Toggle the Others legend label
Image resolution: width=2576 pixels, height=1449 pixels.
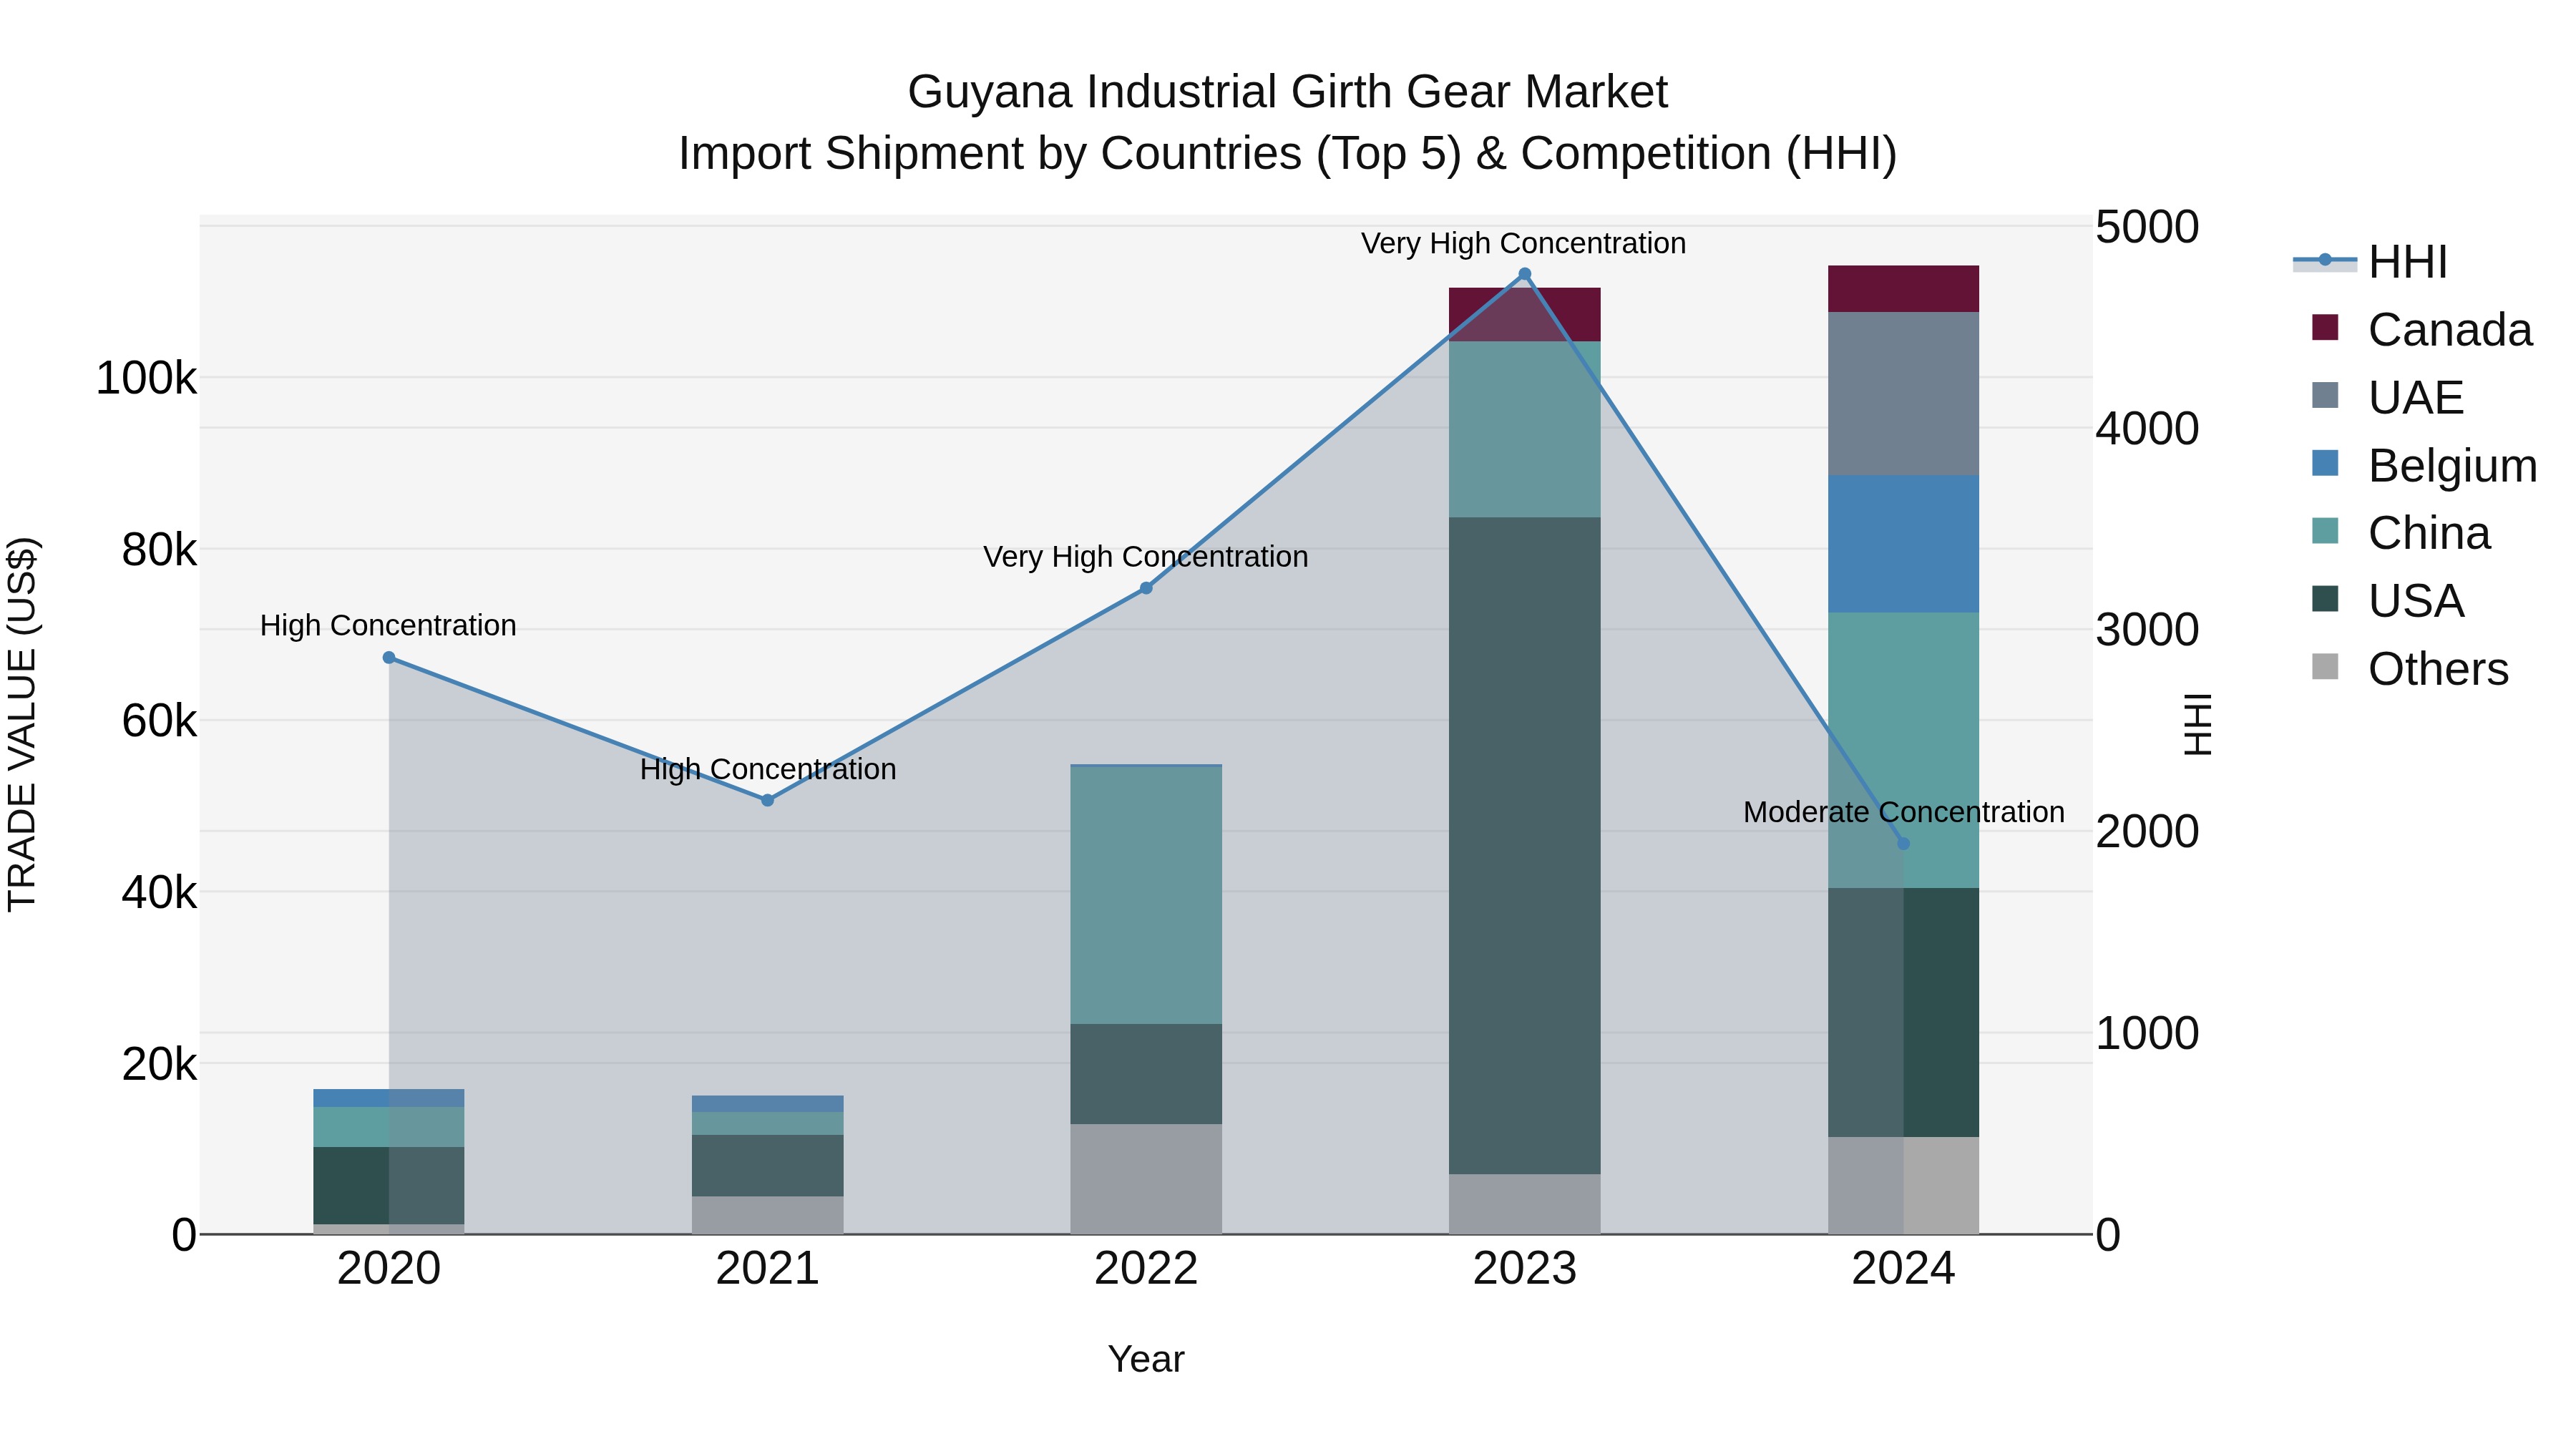click(2438, 670)
